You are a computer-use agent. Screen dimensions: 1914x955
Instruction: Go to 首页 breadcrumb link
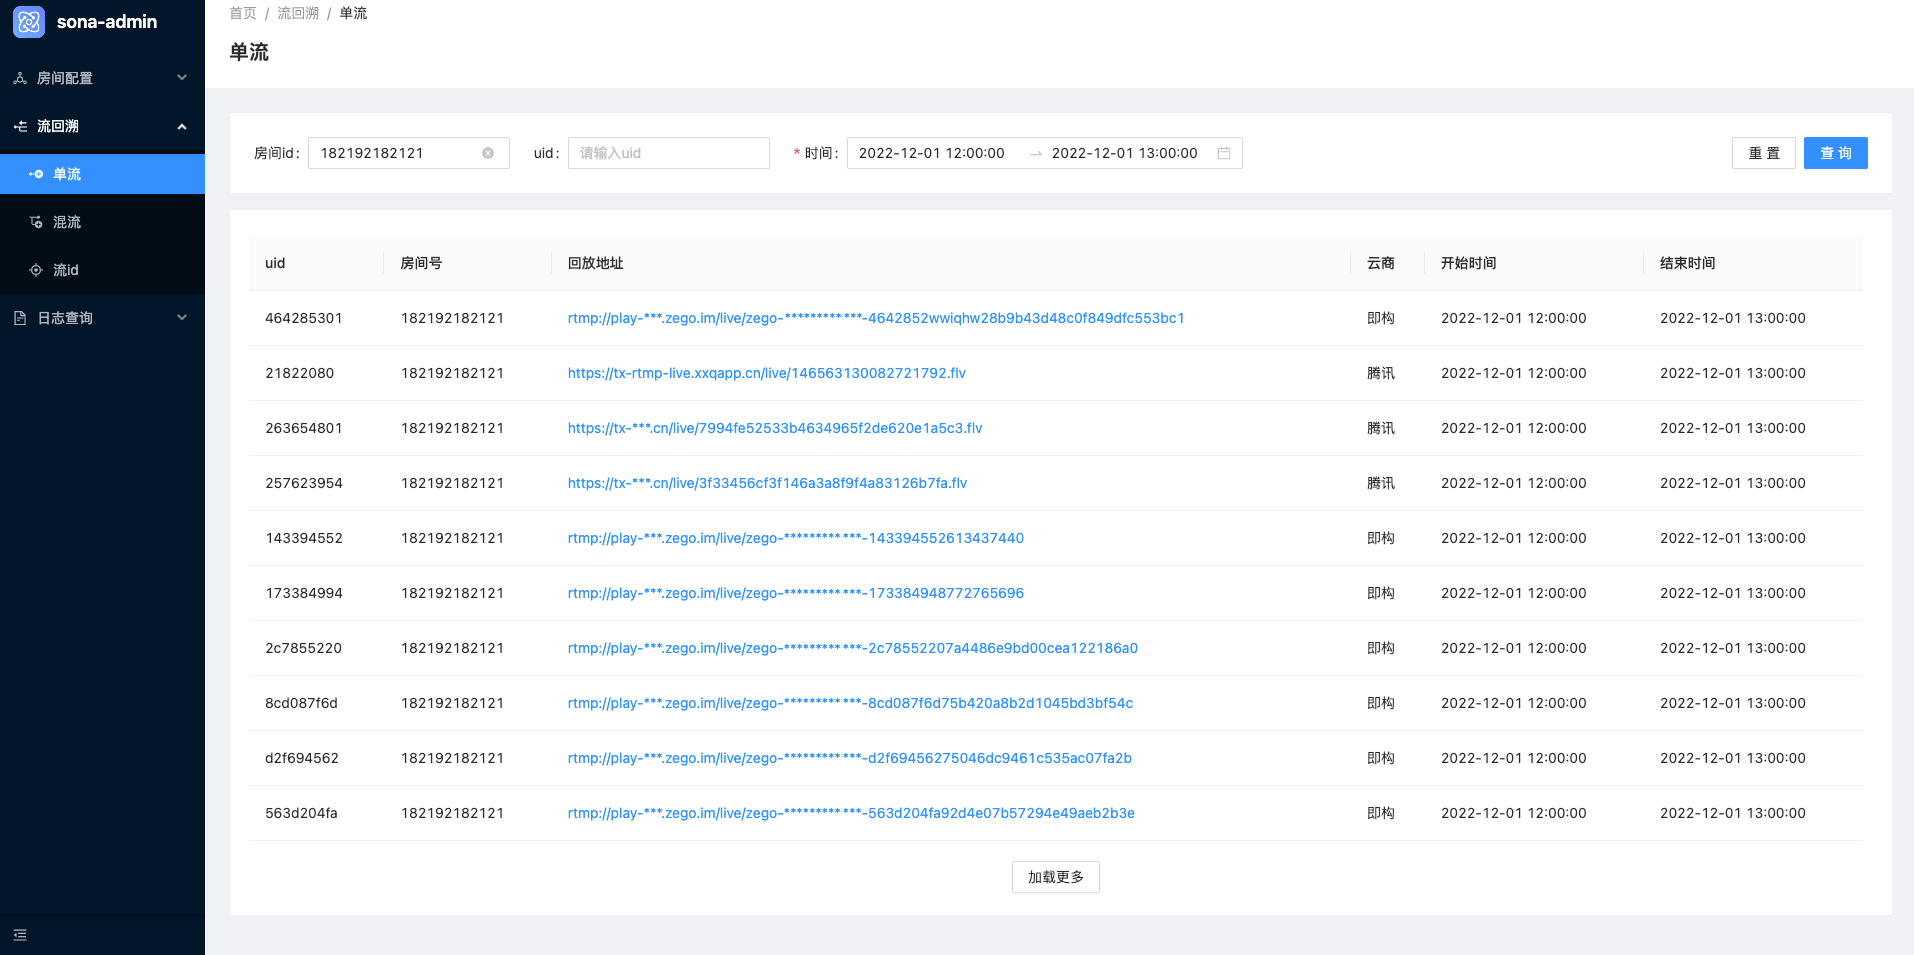[243, 13]
